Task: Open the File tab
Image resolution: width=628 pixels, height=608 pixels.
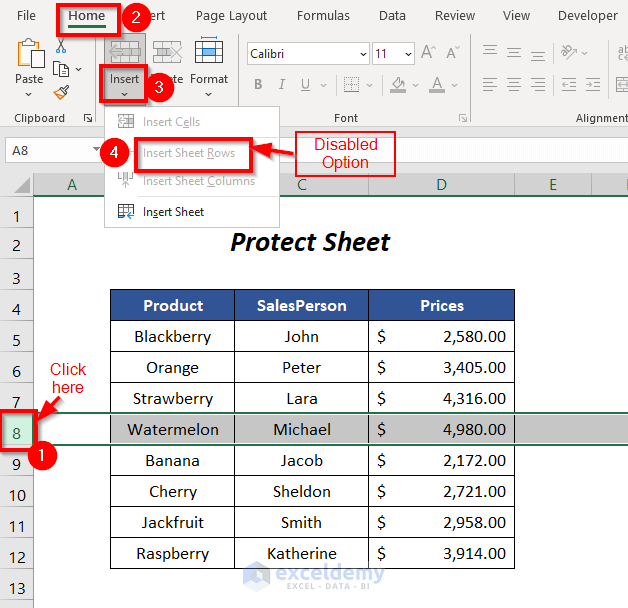Action: [x=26, y=16]
